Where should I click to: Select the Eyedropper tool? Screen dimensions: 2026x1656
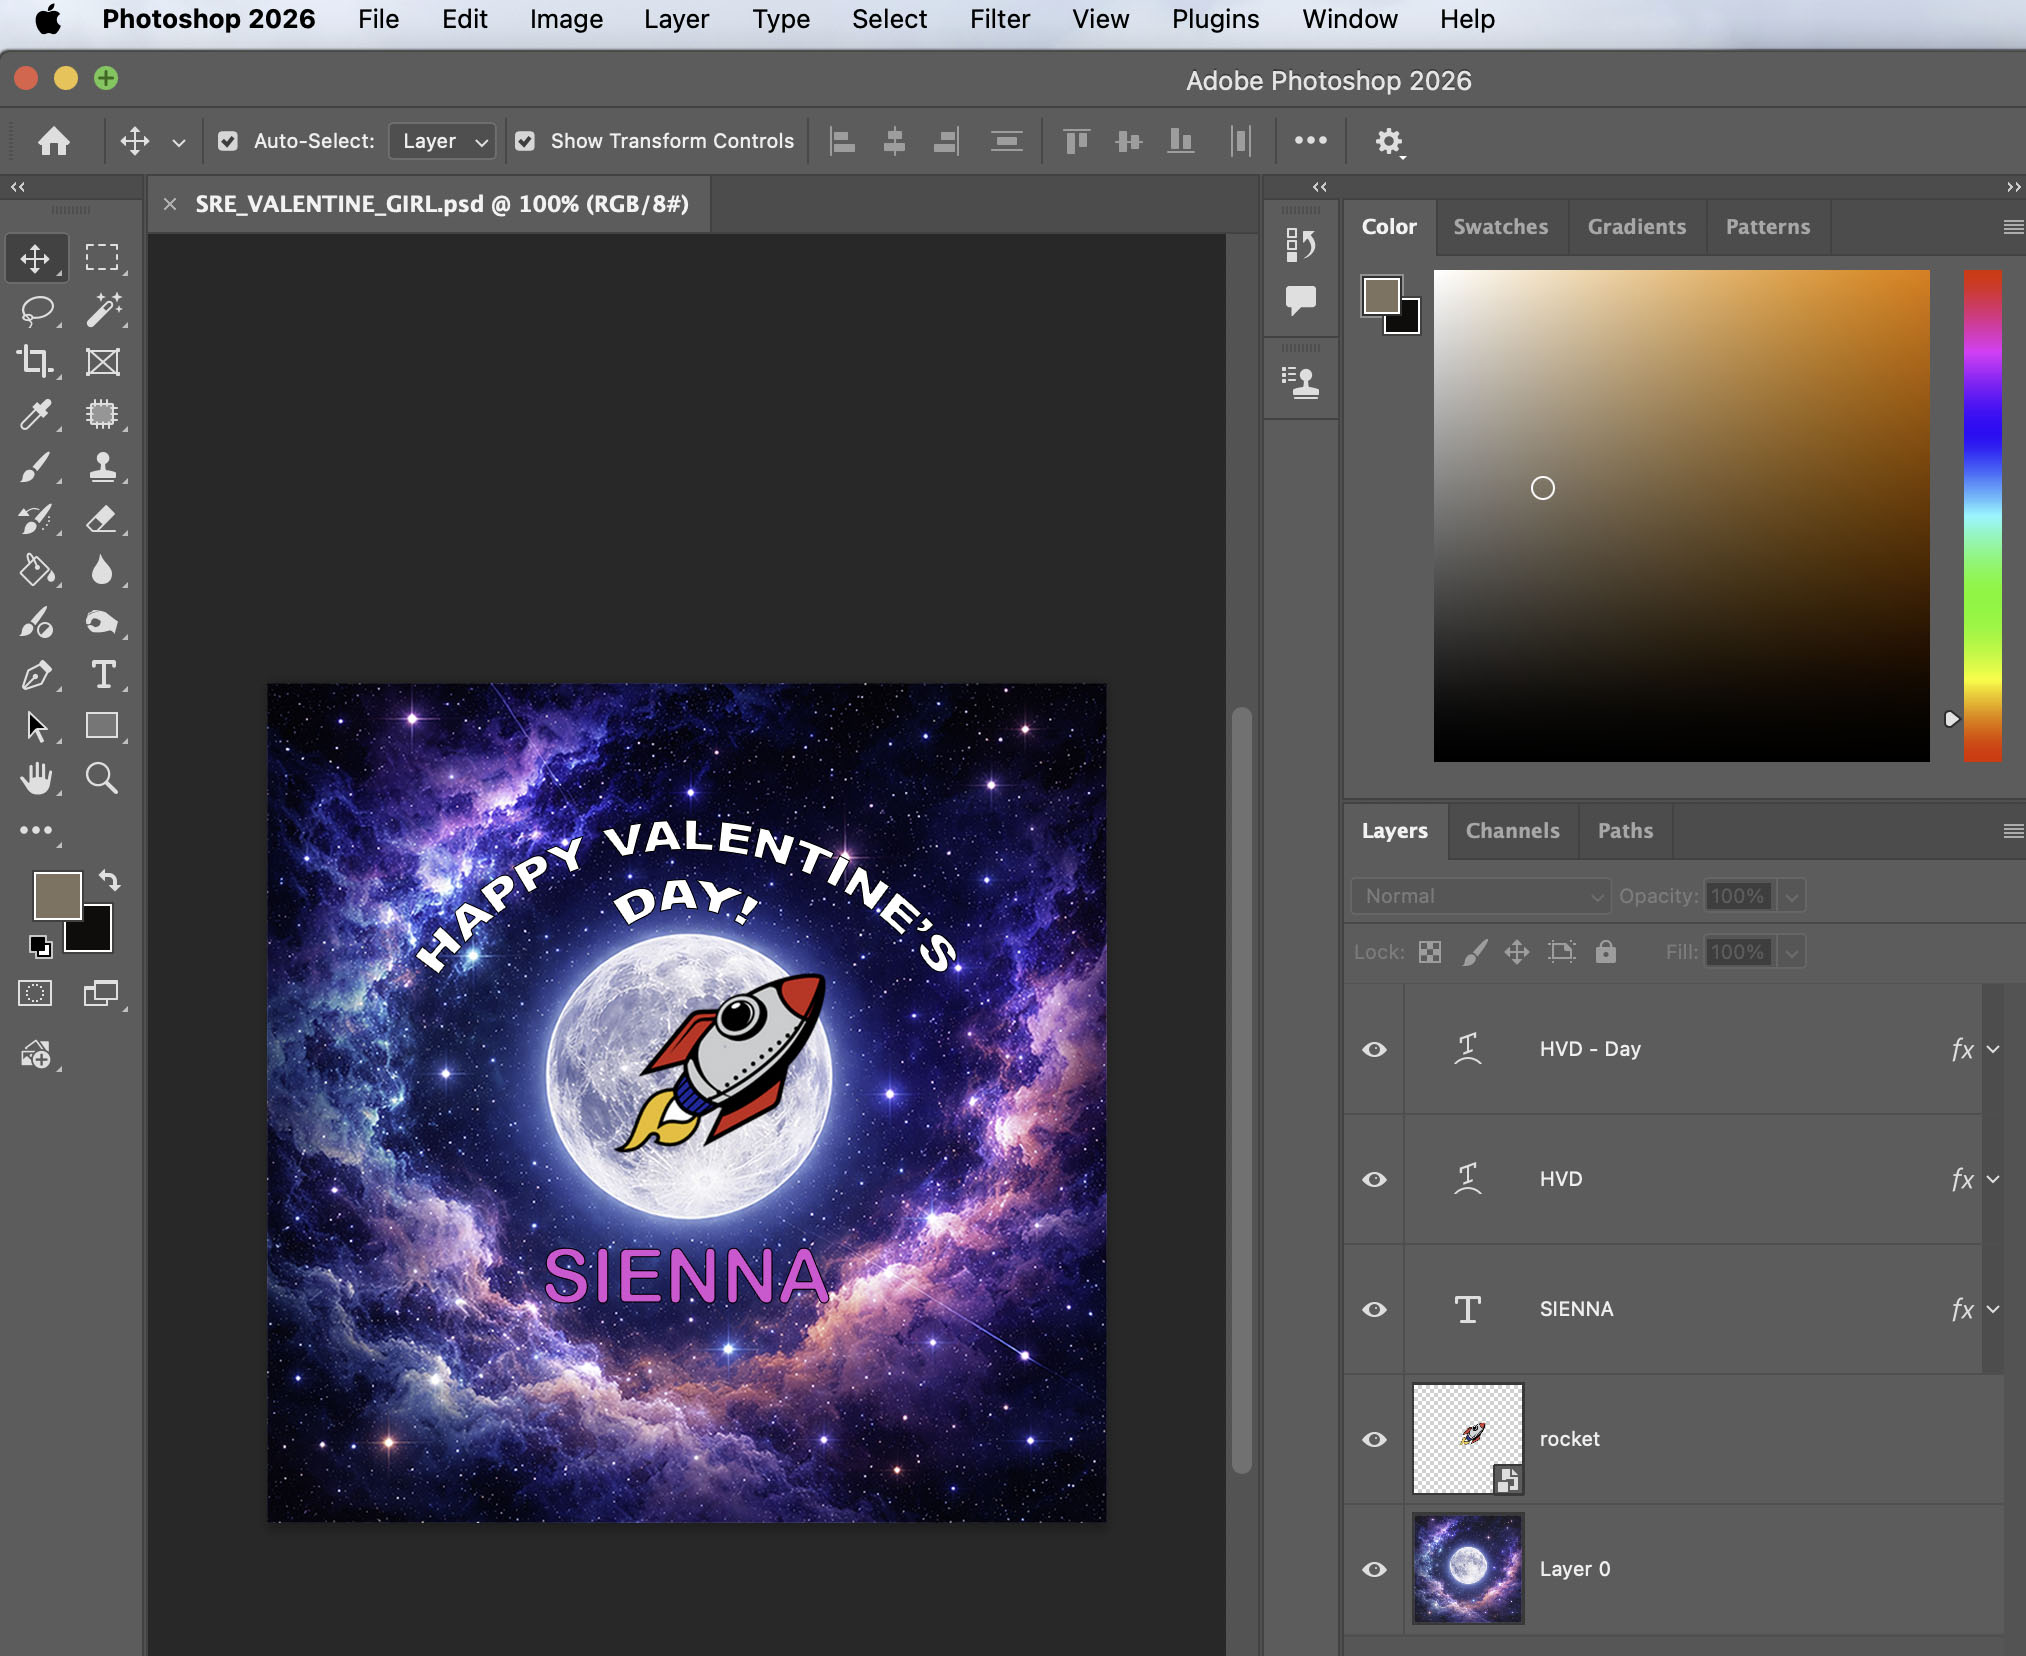[37, 414]
